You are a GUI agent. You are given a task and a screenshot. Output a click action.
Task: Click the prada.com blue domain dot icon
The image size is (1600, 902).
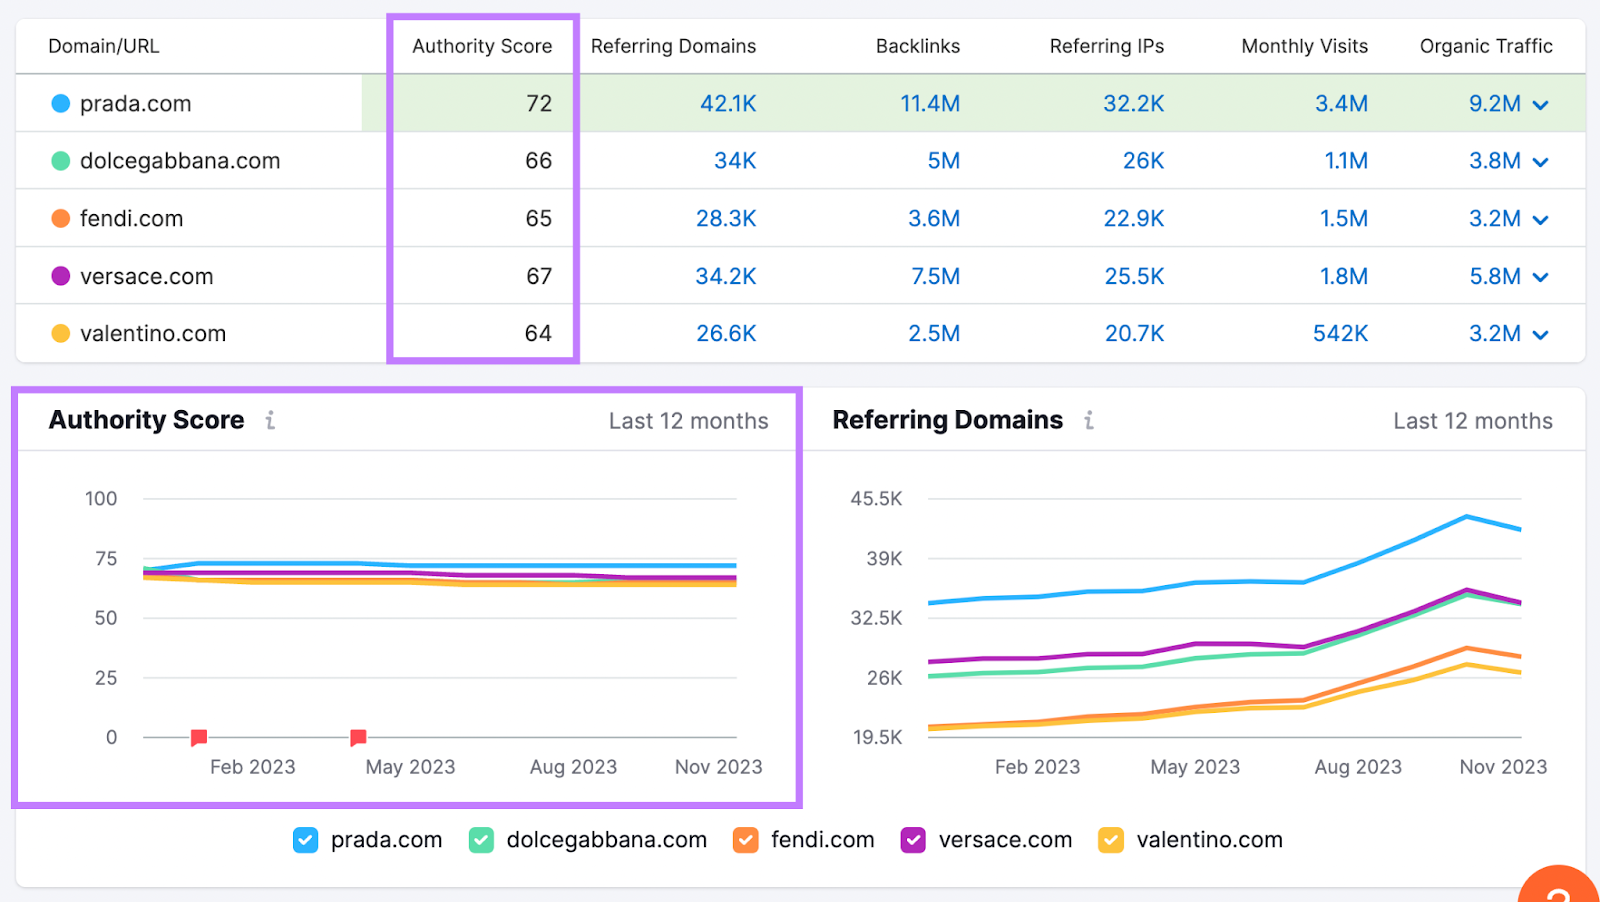[59, 103]
